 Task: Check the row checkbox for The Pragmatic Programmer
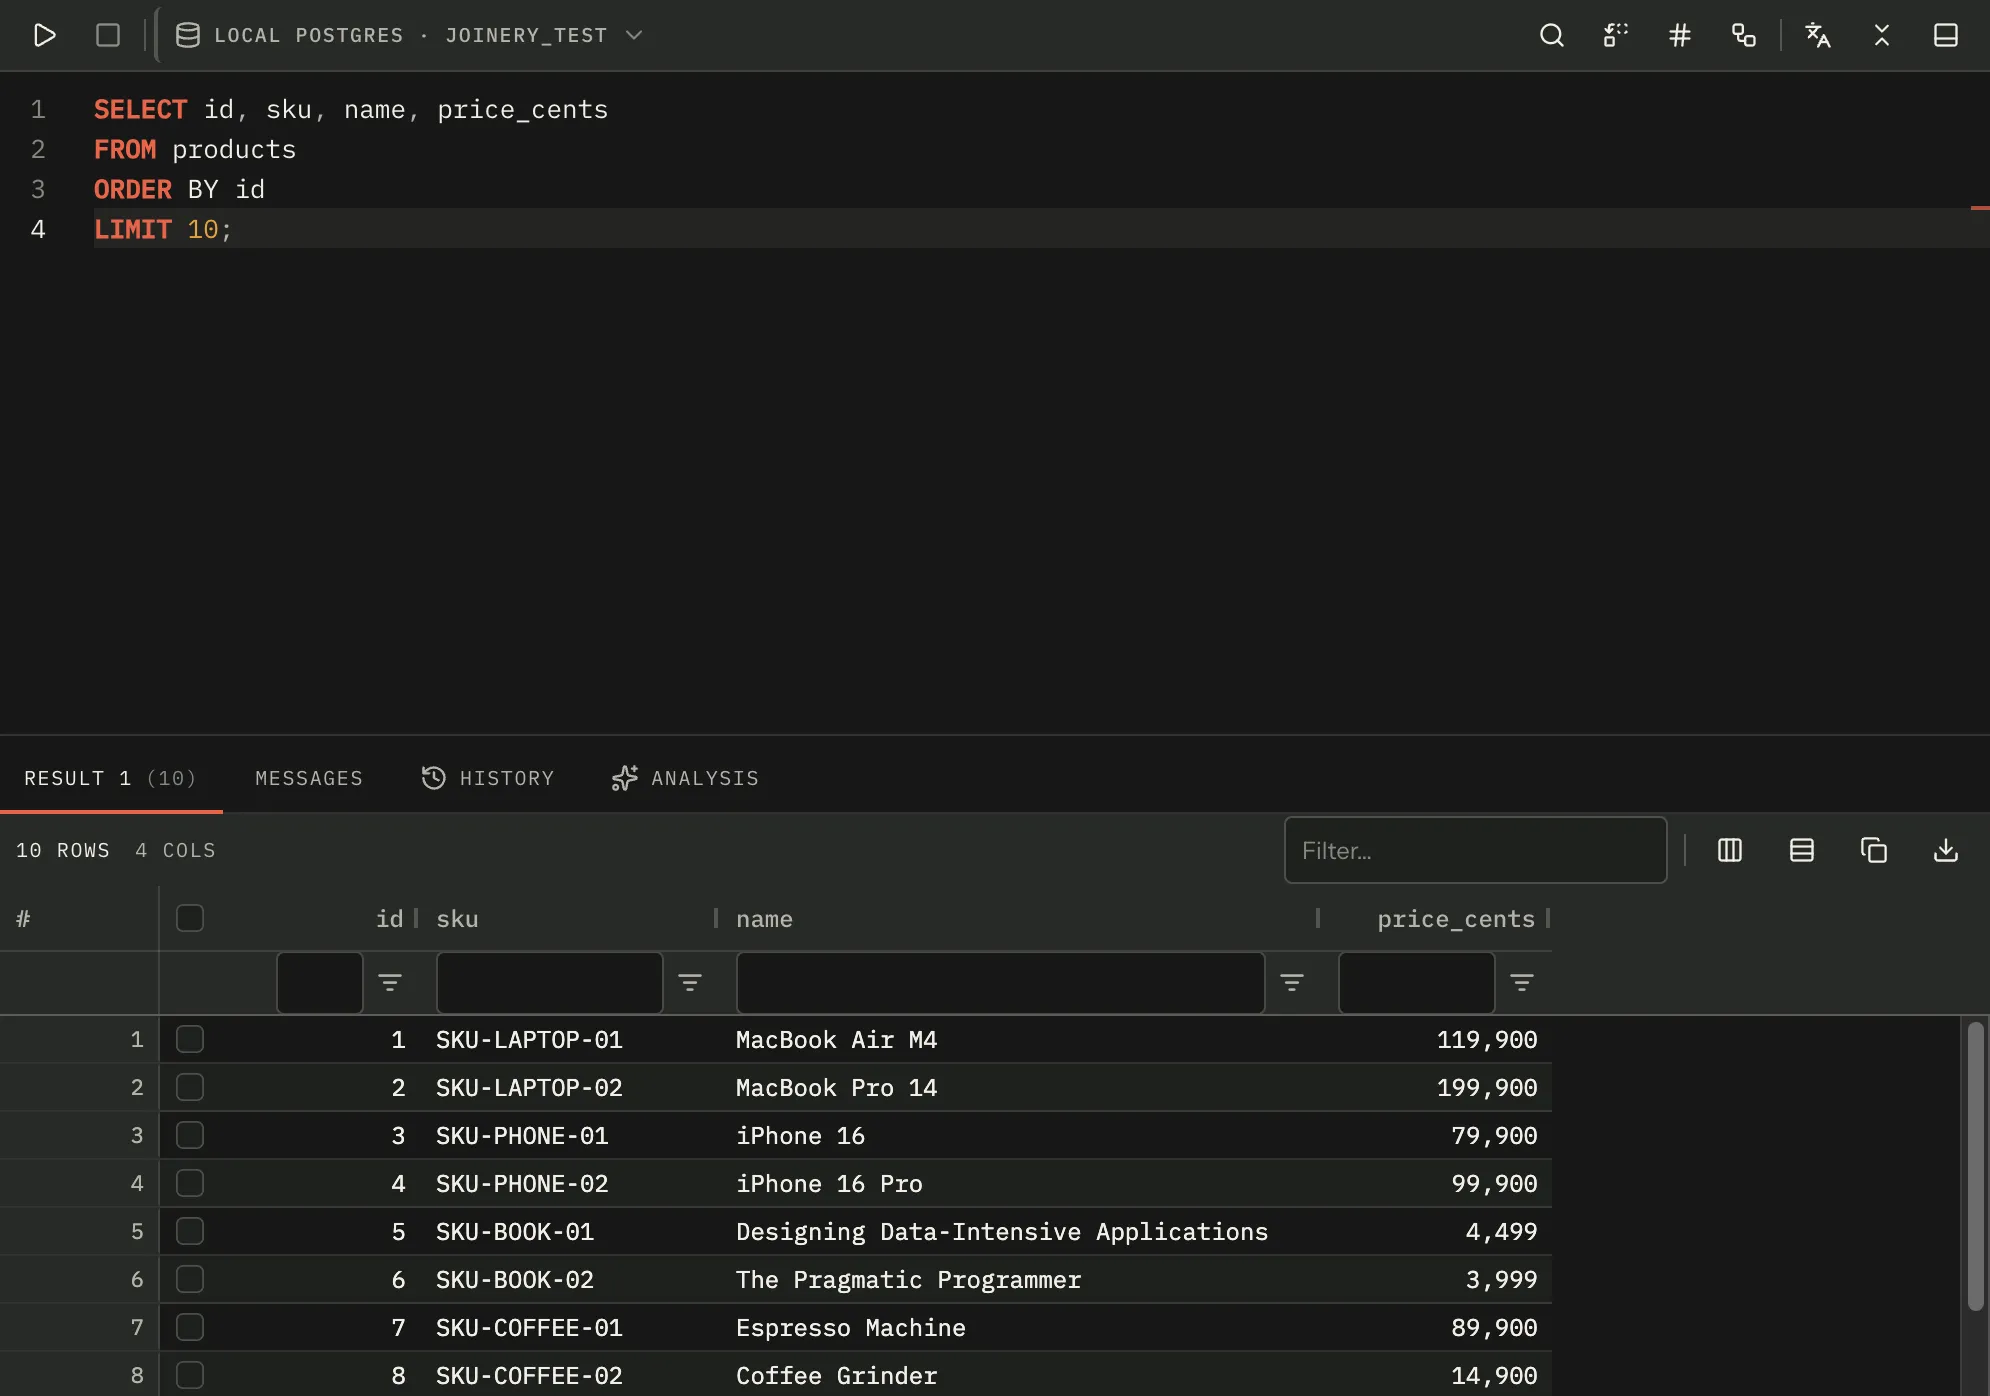pos(190,1279)
